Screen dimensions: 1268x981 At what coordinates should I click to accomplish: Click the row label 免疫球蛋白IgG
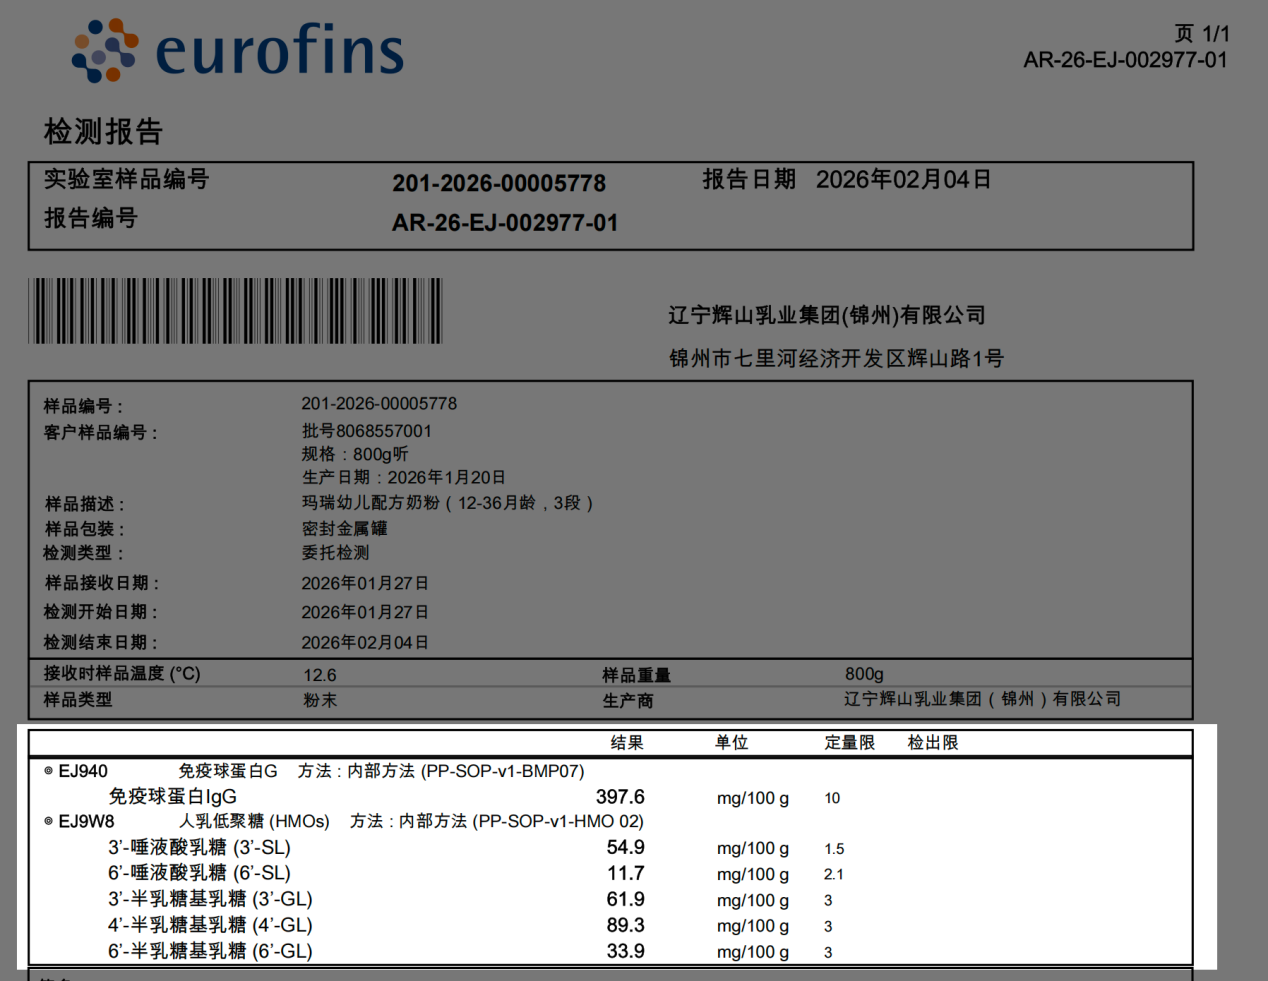click(173, 796)
